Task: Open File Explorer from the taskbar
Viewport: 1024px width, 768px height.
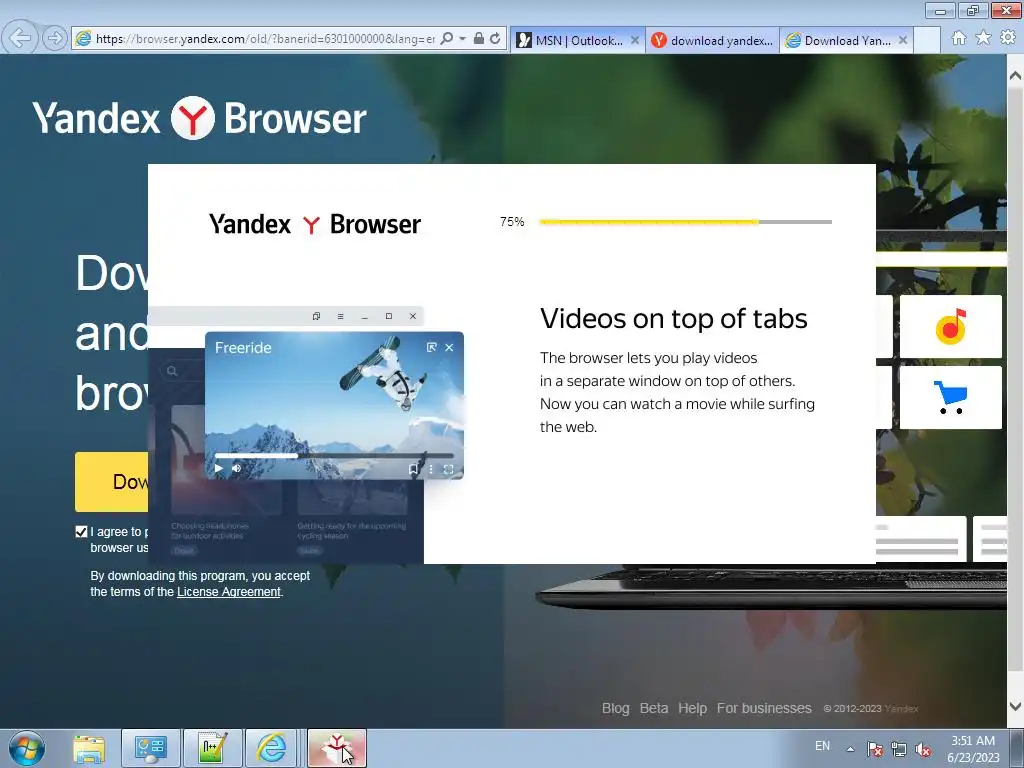Action: click(x=89, y=748)
